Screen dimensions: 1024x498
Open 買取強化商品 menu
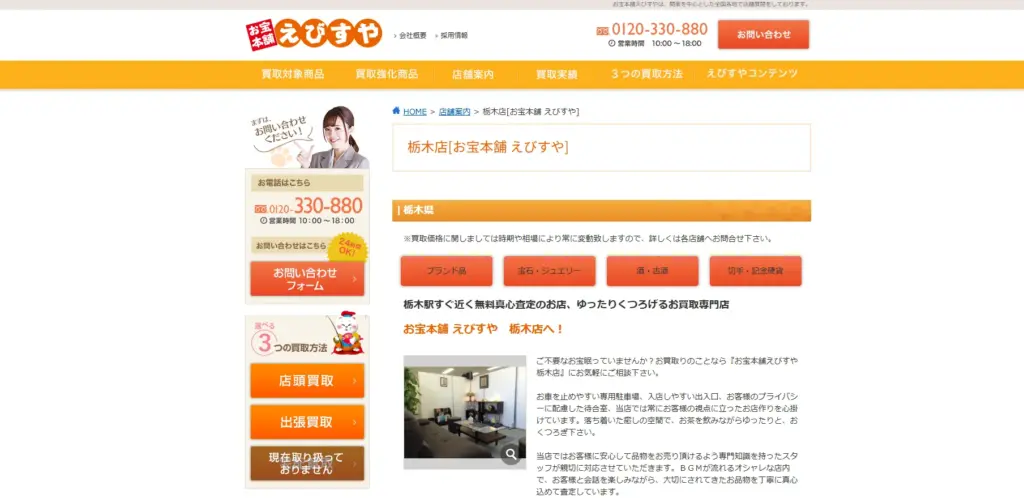point(387,75)
